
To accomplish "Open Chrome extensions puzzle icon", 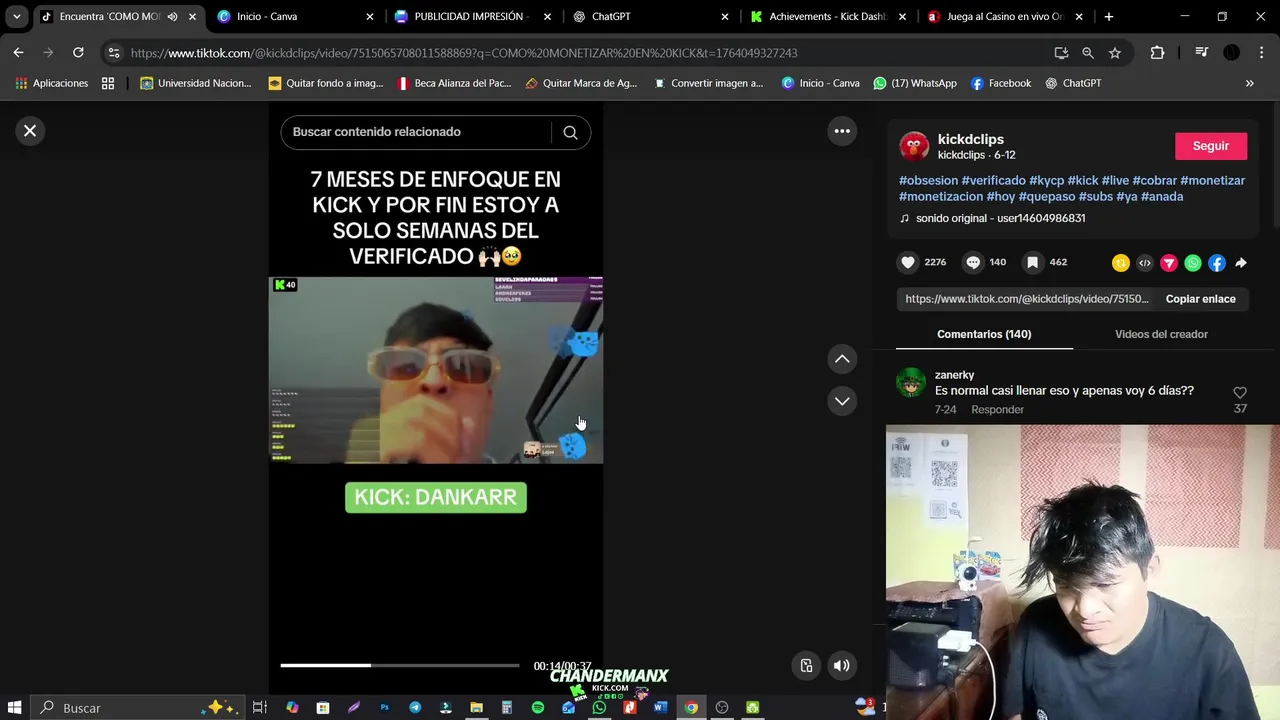I will (x=1157, y=53).
